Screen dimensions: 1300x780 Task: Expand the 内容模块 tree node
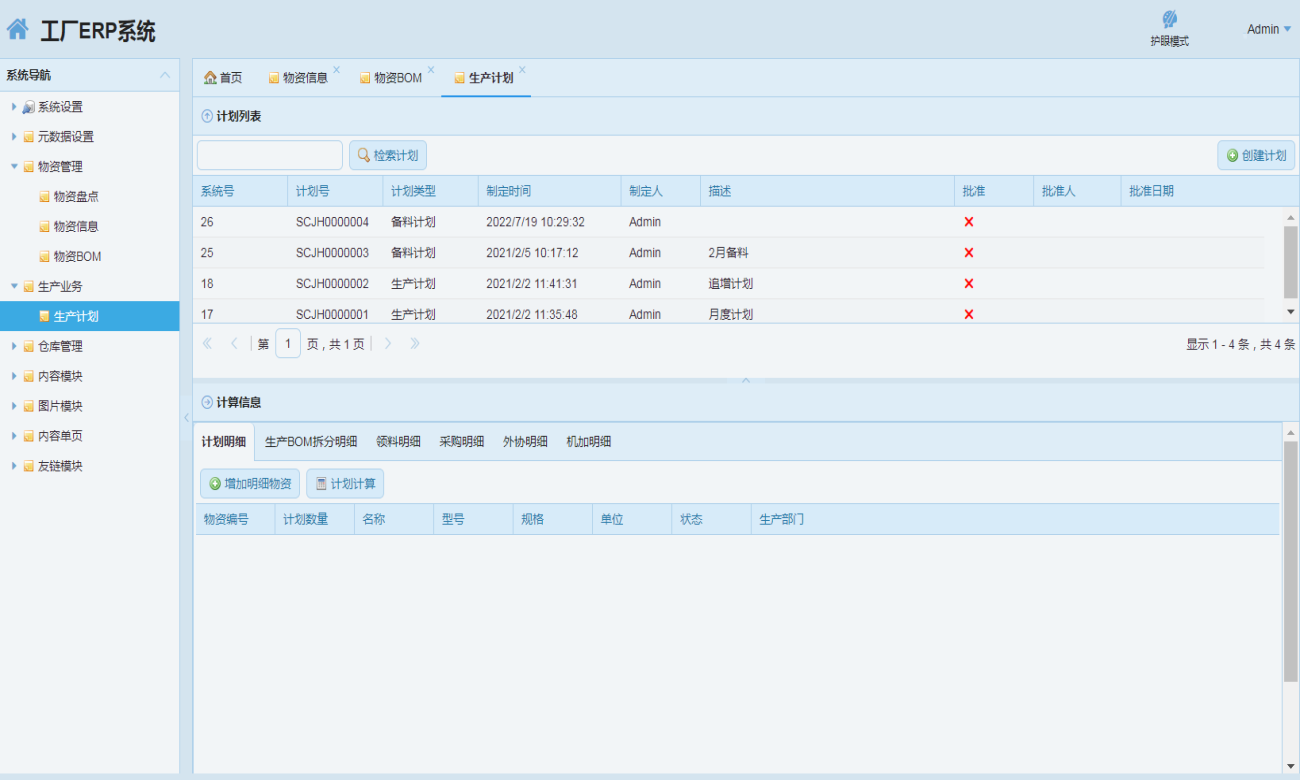(x=14, y=376)
